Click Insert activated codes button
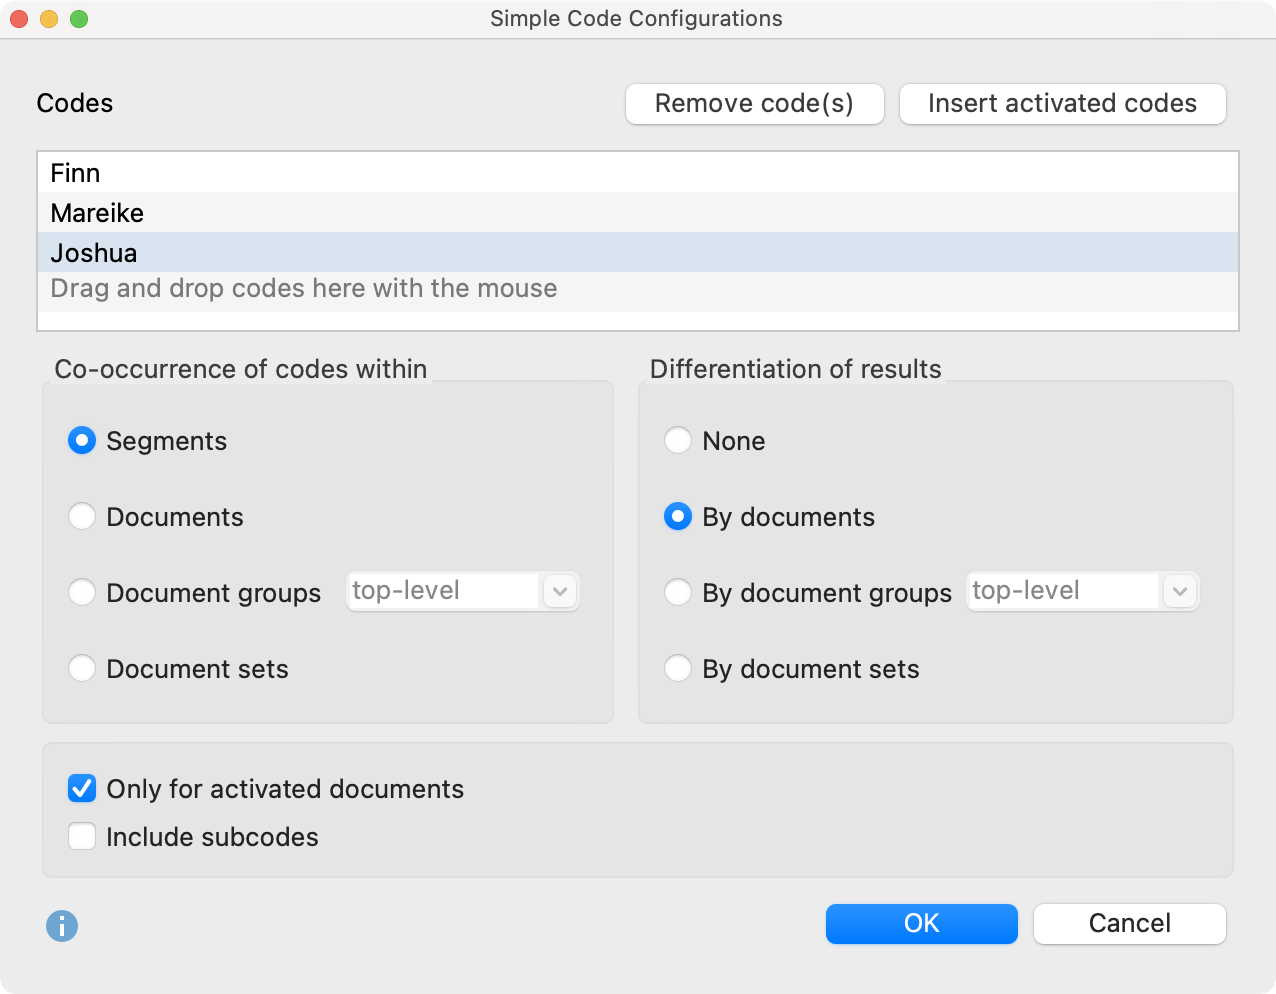1276x994 pixels. coord(1062,103)
